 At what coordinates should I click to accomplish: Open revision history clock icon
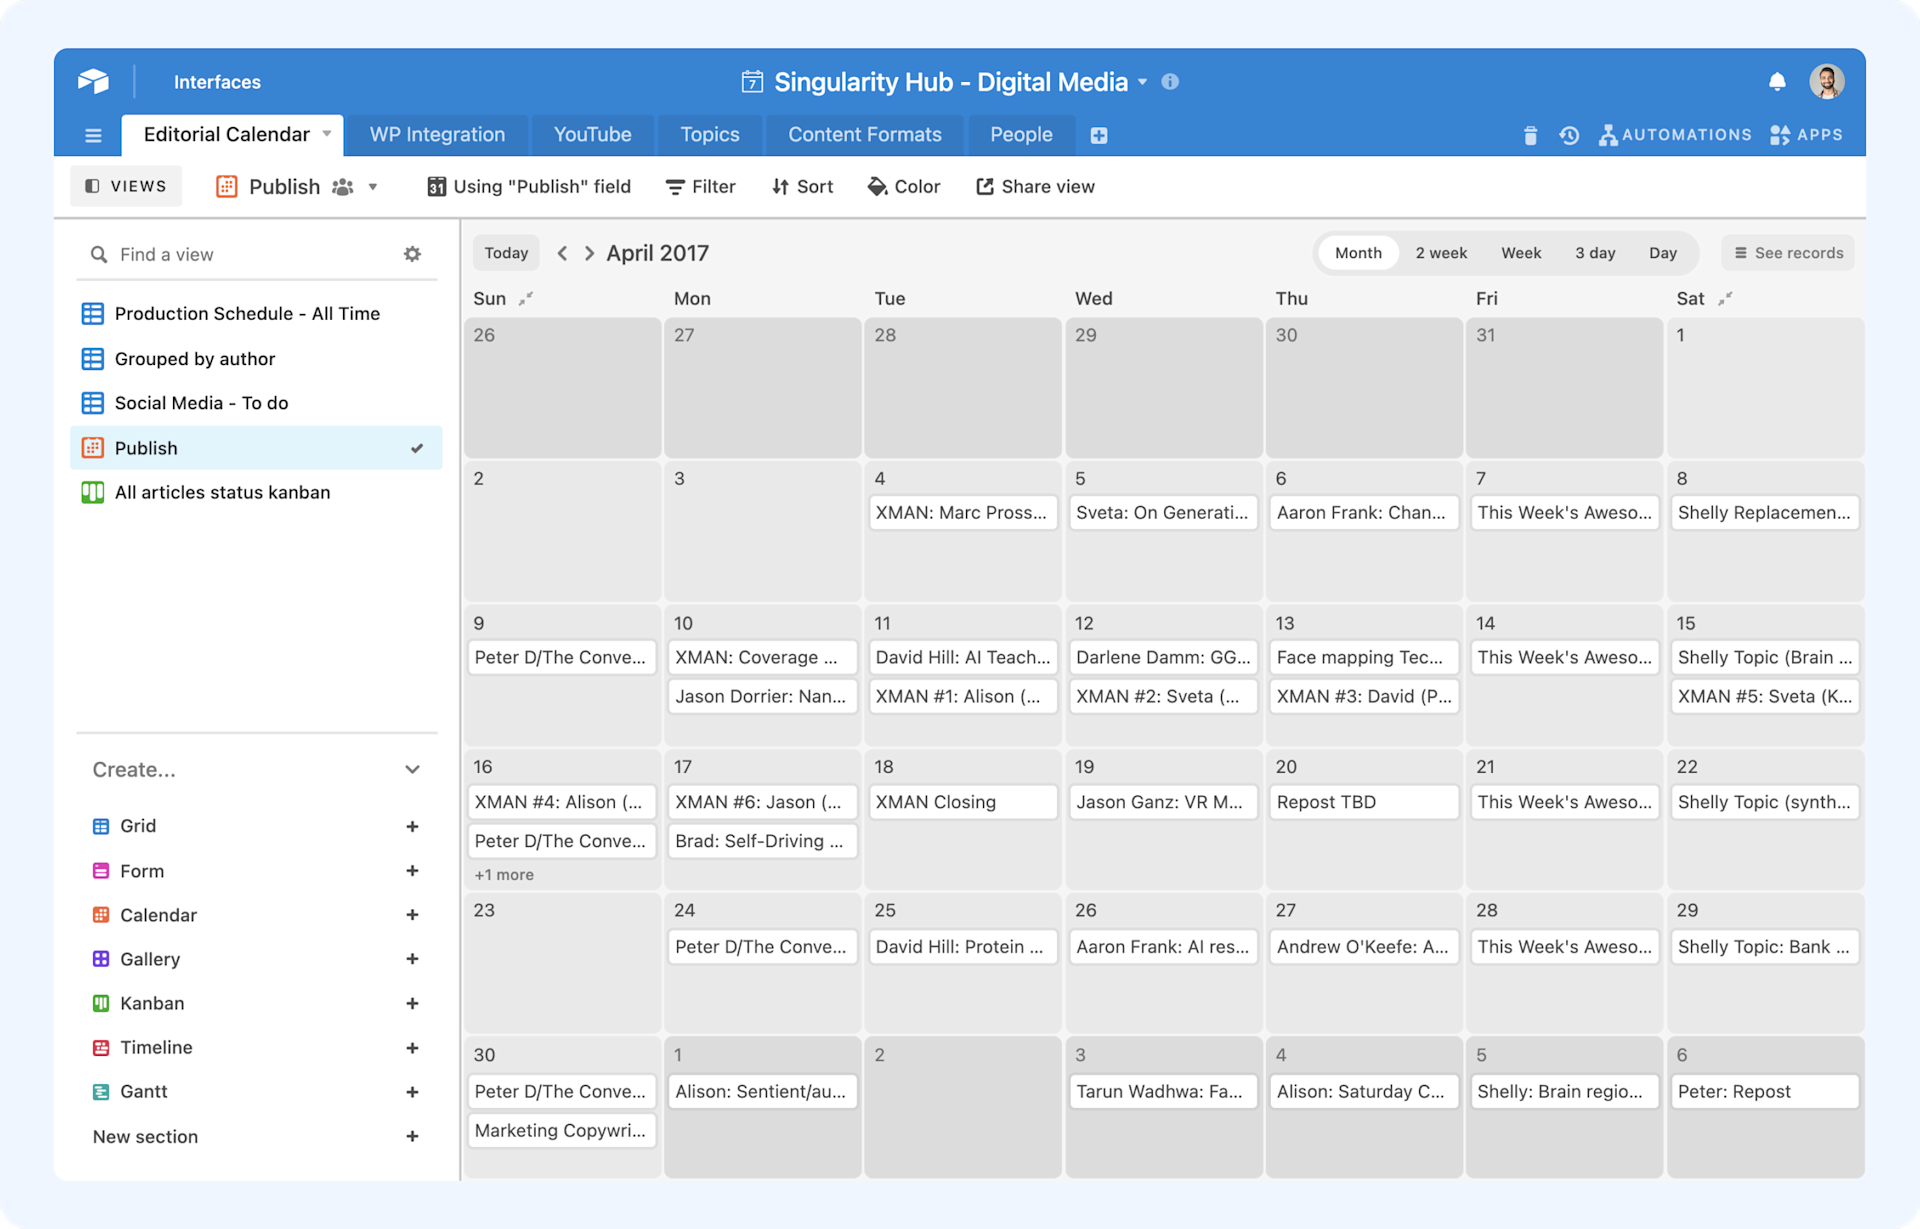(x=1569, y=135)
